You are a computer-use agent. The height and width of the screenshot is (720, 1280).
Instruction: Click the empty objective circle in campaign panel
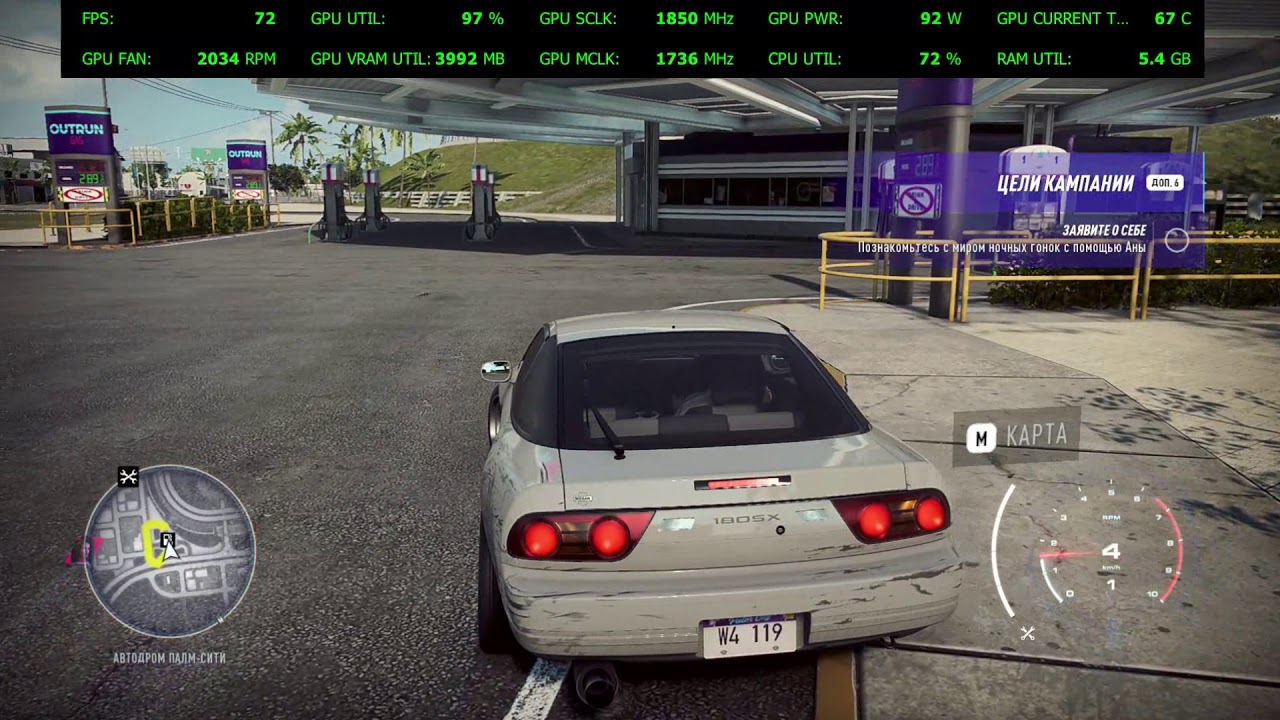[x=1177, y=240]
